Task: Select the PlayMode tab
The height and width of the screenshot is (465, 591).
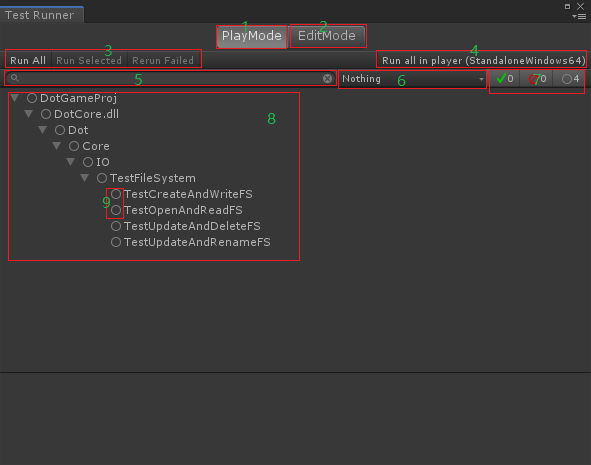Action: pyautogui.click(x=251, y=36)
